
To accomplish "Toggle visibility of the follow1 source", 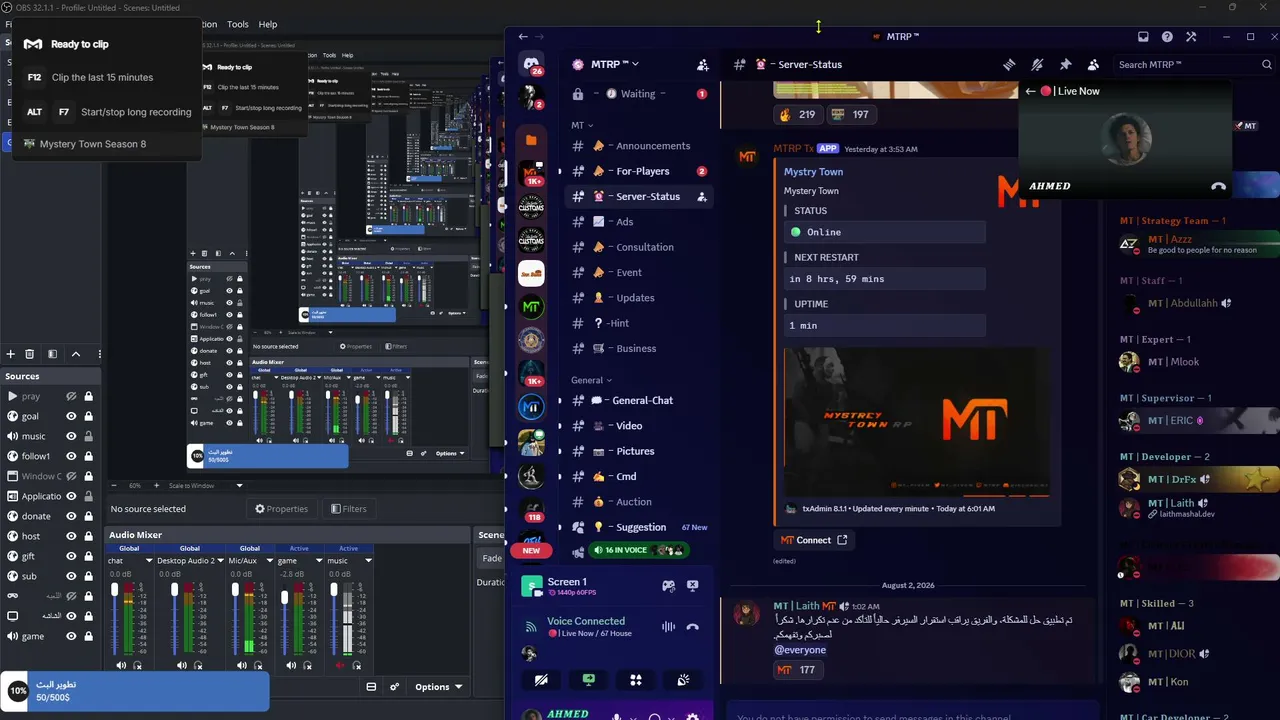I will tap(71, 456).
